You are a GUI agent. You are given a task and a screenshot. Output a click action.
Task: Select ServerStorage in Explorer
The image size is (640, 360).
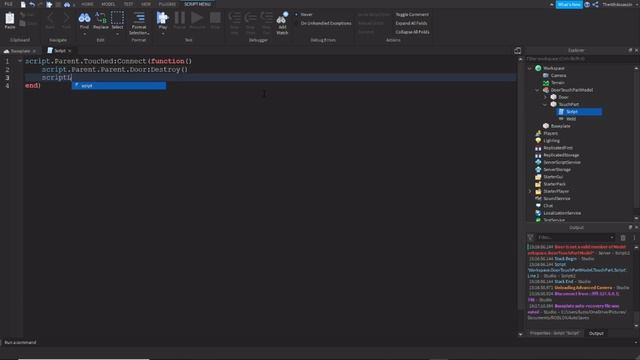(557, 169)
